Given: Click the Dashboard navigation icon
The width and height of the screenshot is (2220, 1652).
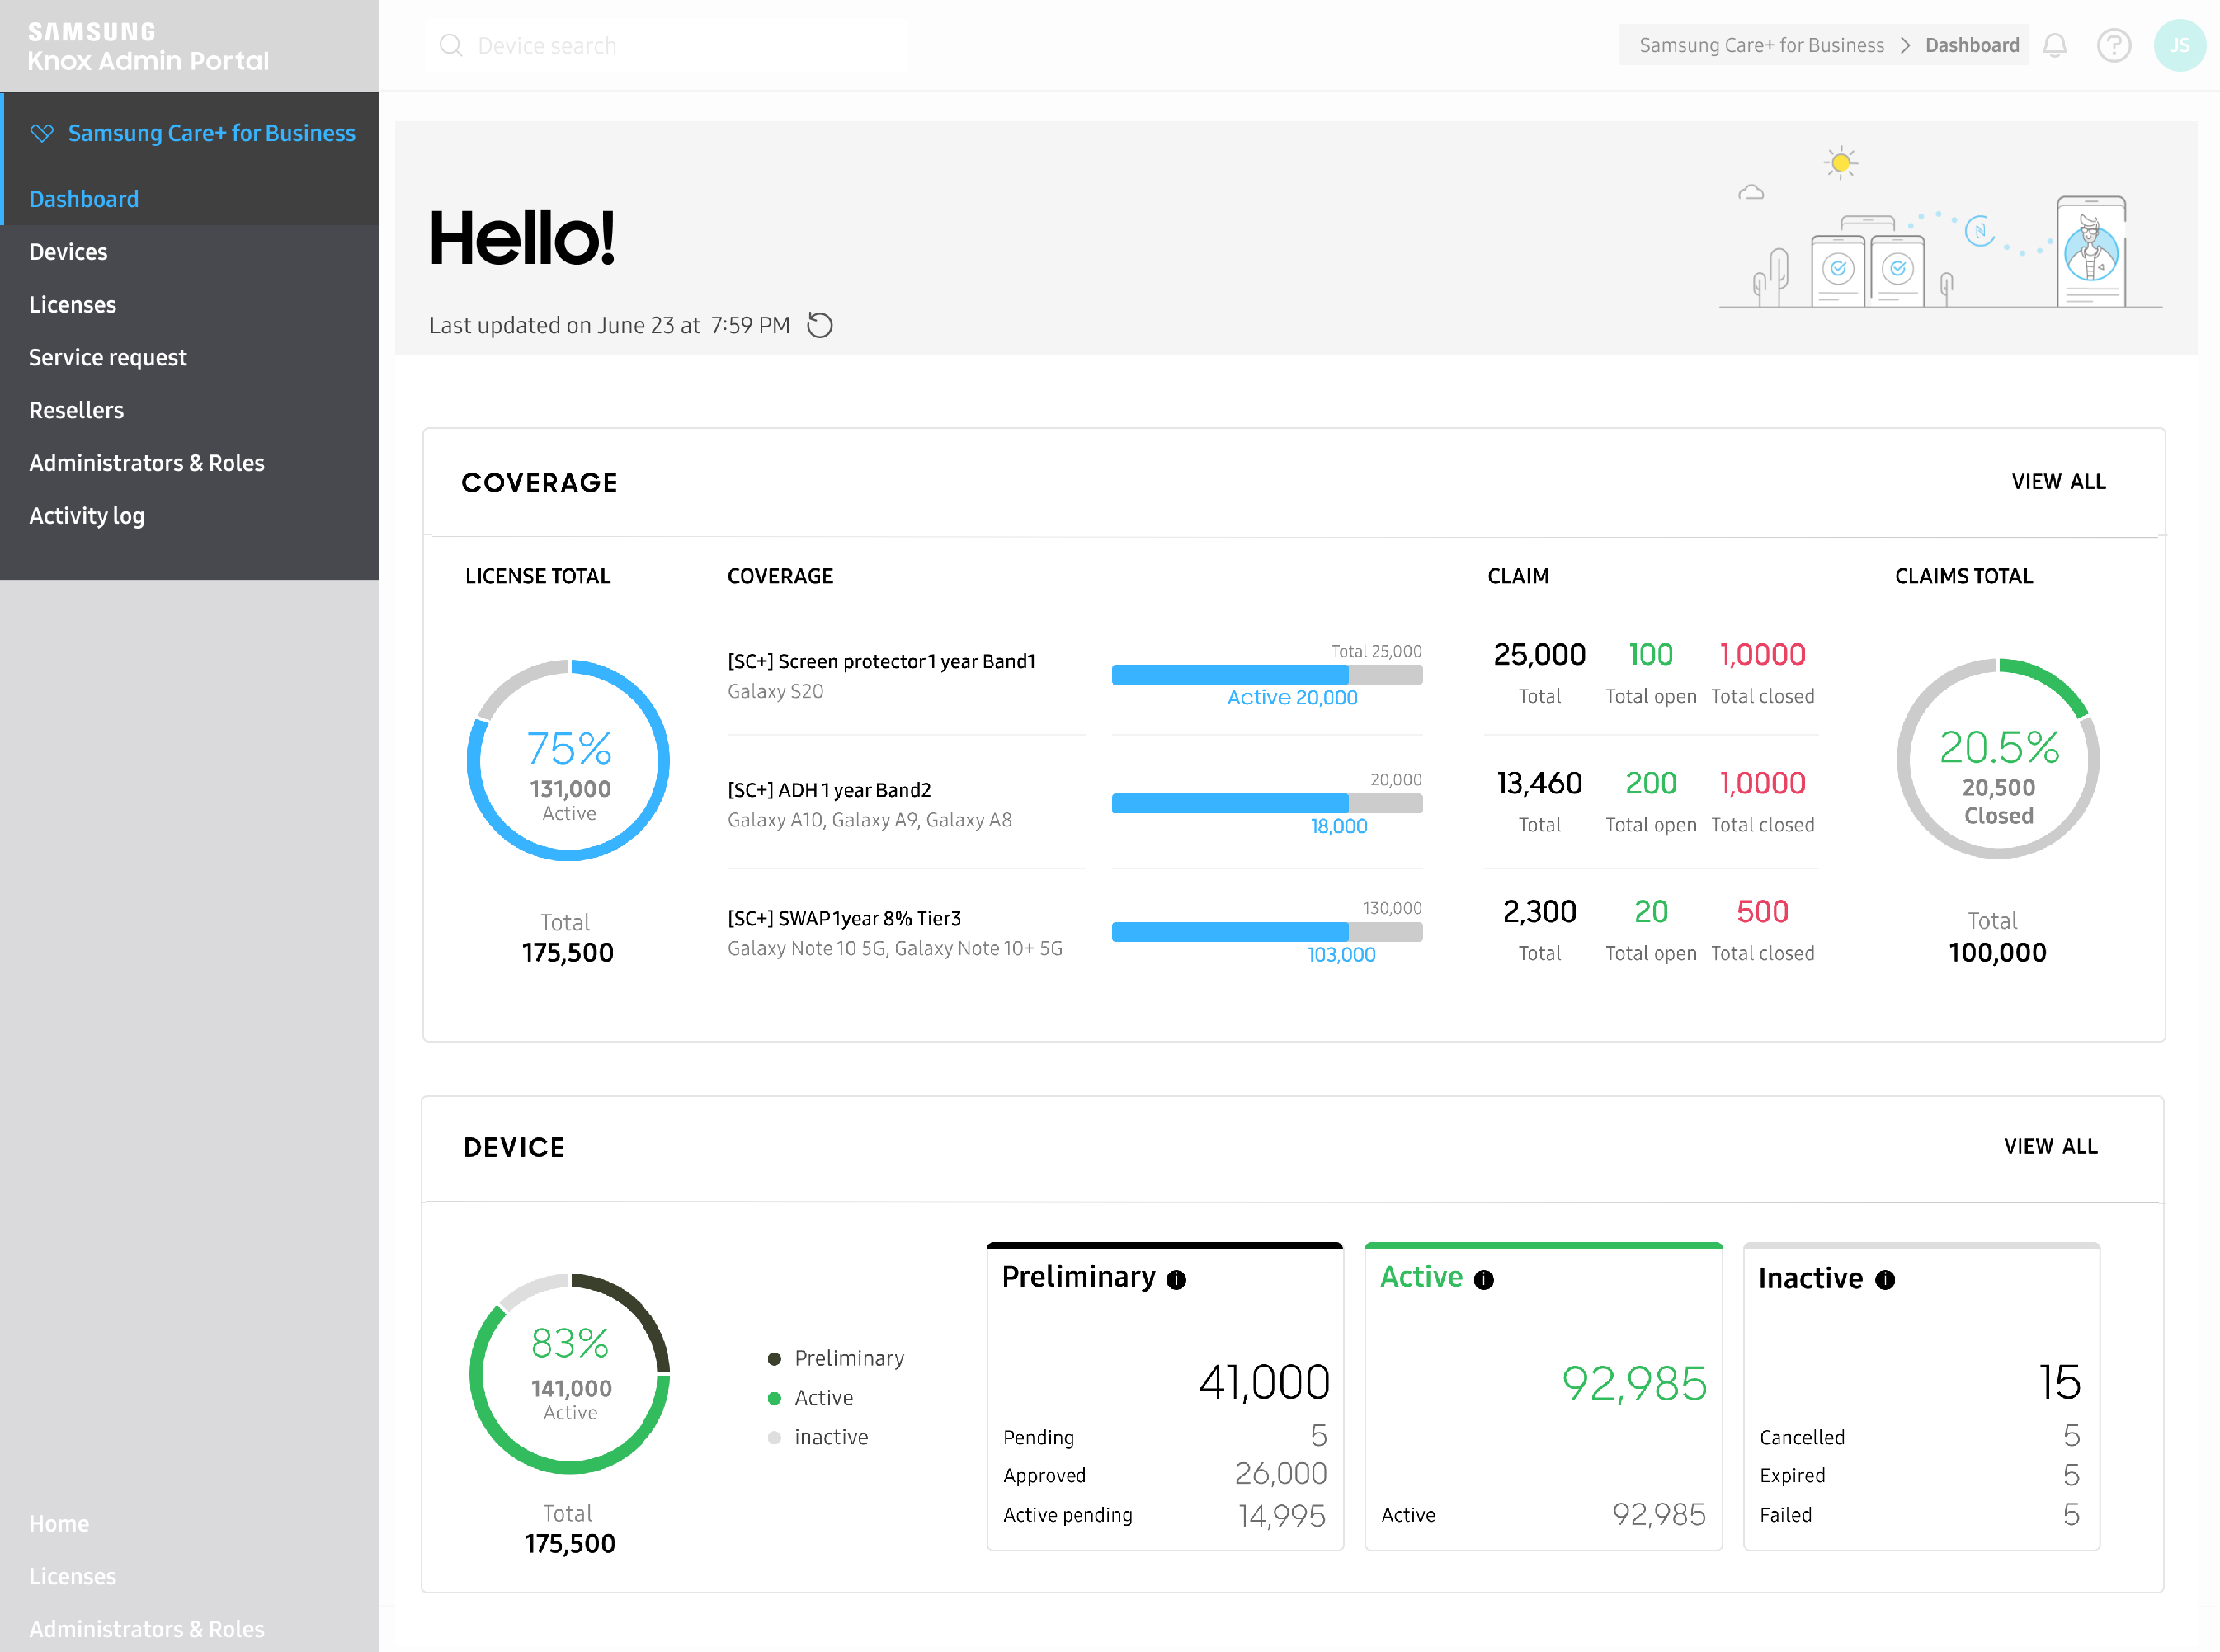Looking at the screenshot, I should pos(83,198).
